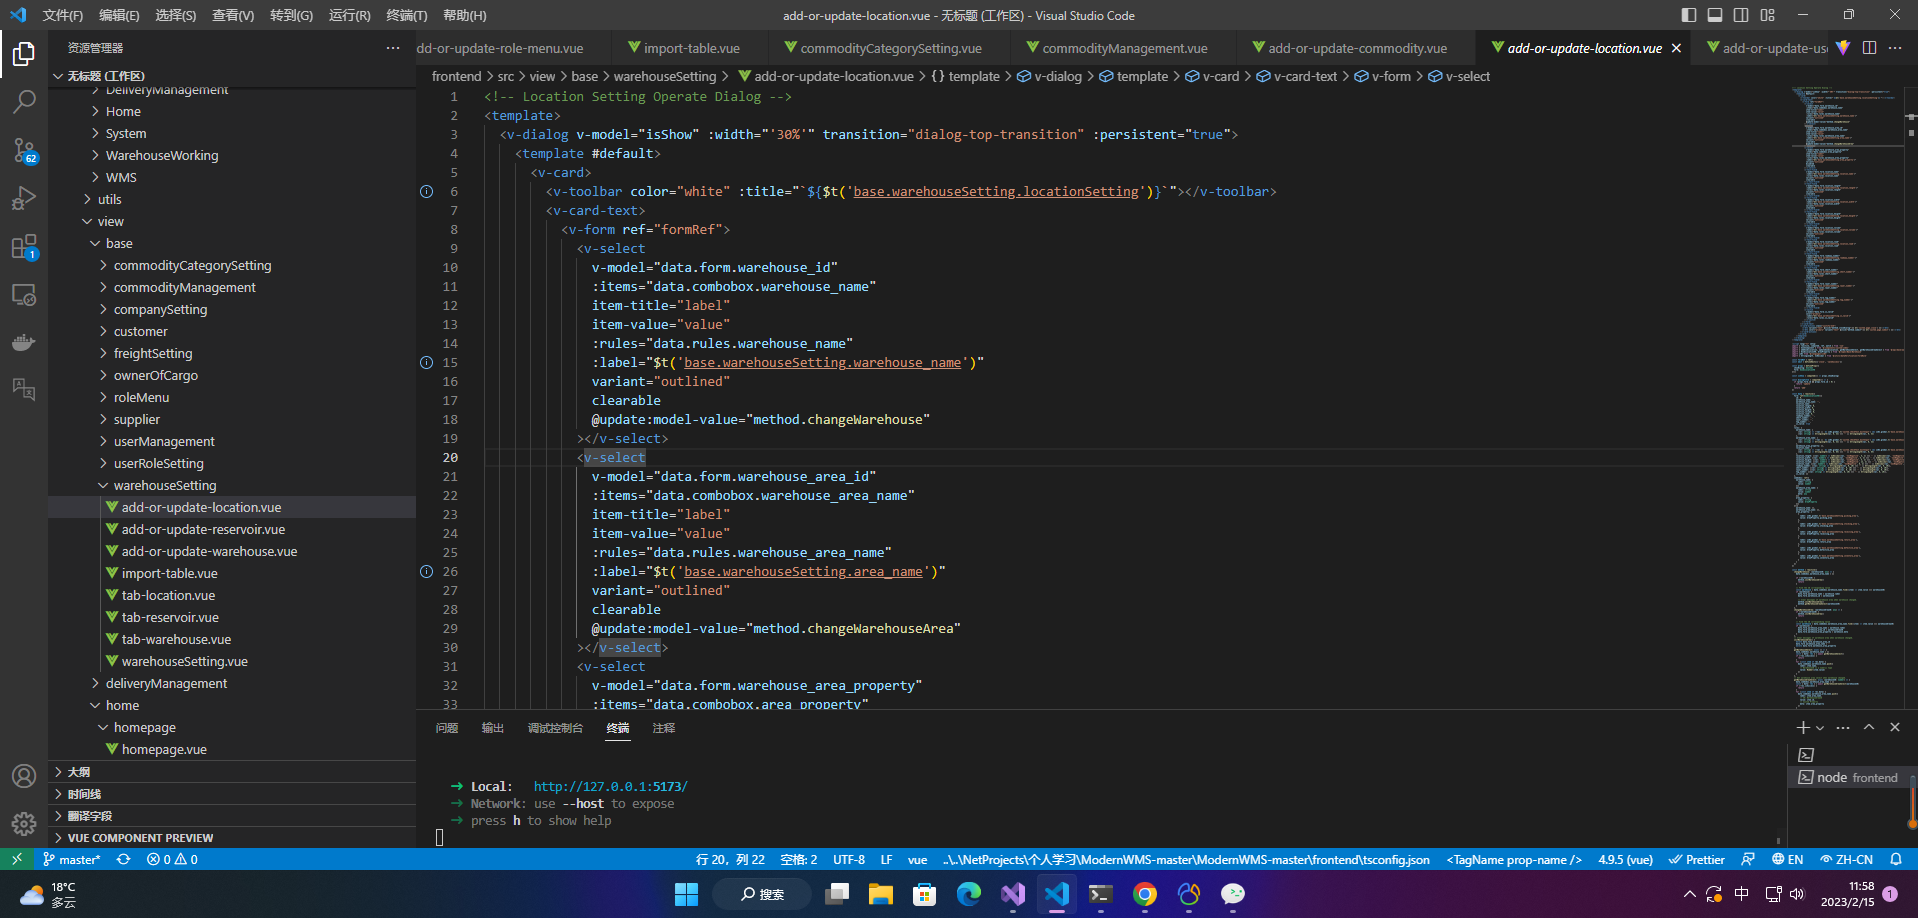1918x918 pixels.
Task: Click the v-card breadcrumb item
Action: coord(1212,76)
